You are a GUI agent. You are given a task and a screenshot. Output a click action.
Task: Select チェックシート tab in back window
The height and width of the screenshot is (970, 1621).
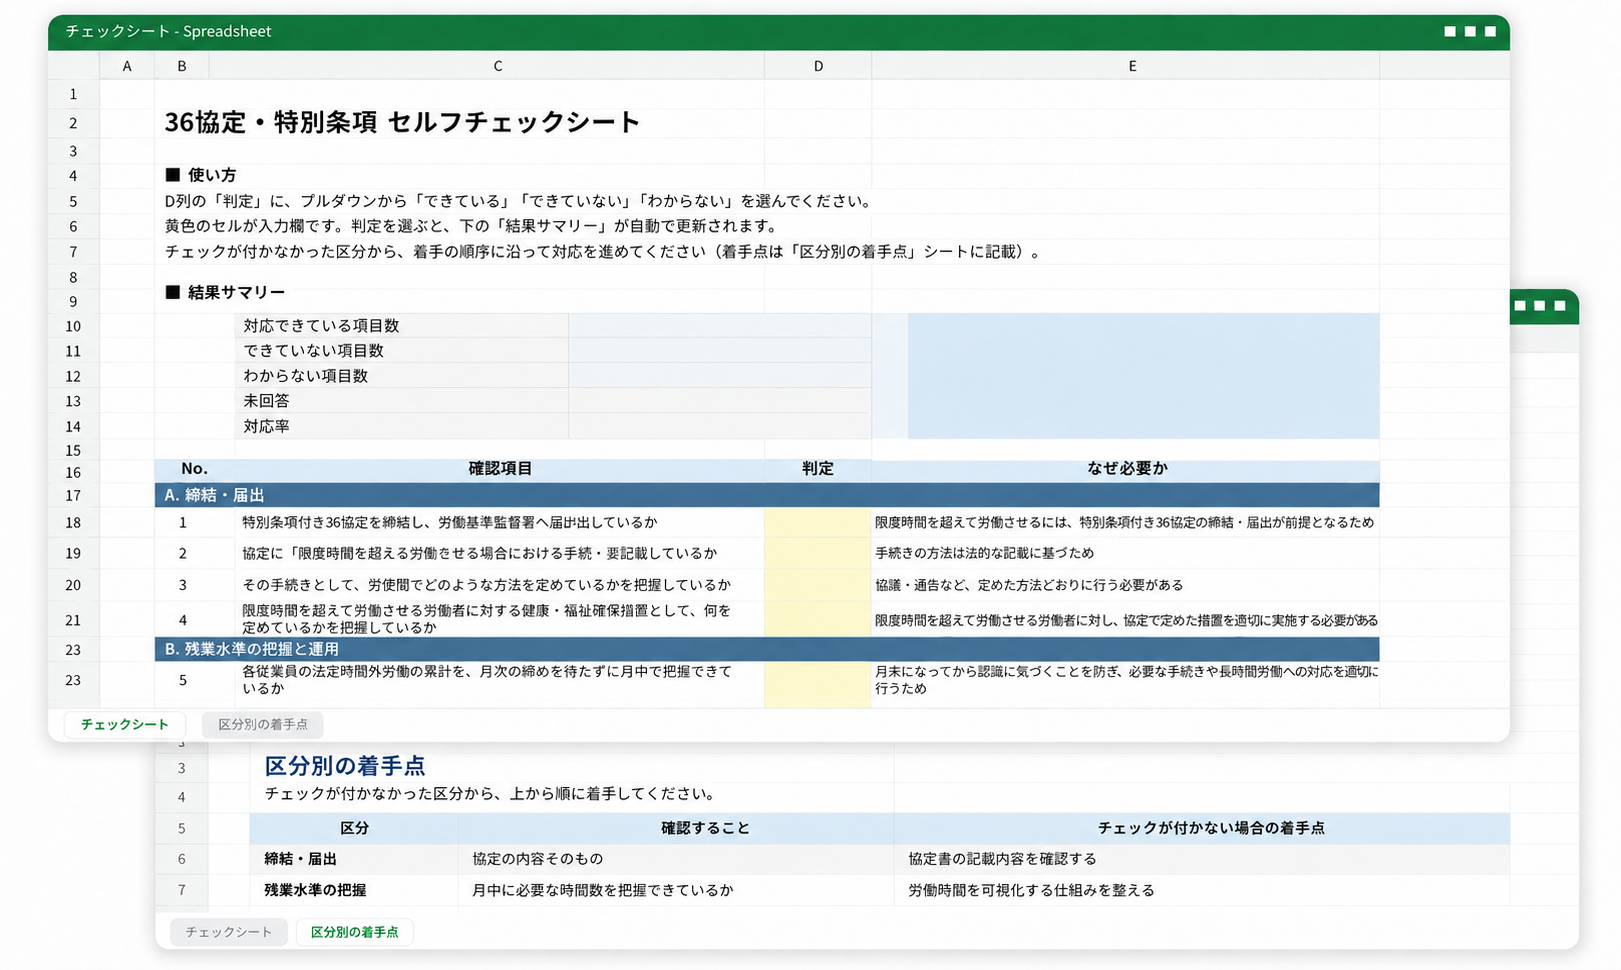click(x=228, y=932)
